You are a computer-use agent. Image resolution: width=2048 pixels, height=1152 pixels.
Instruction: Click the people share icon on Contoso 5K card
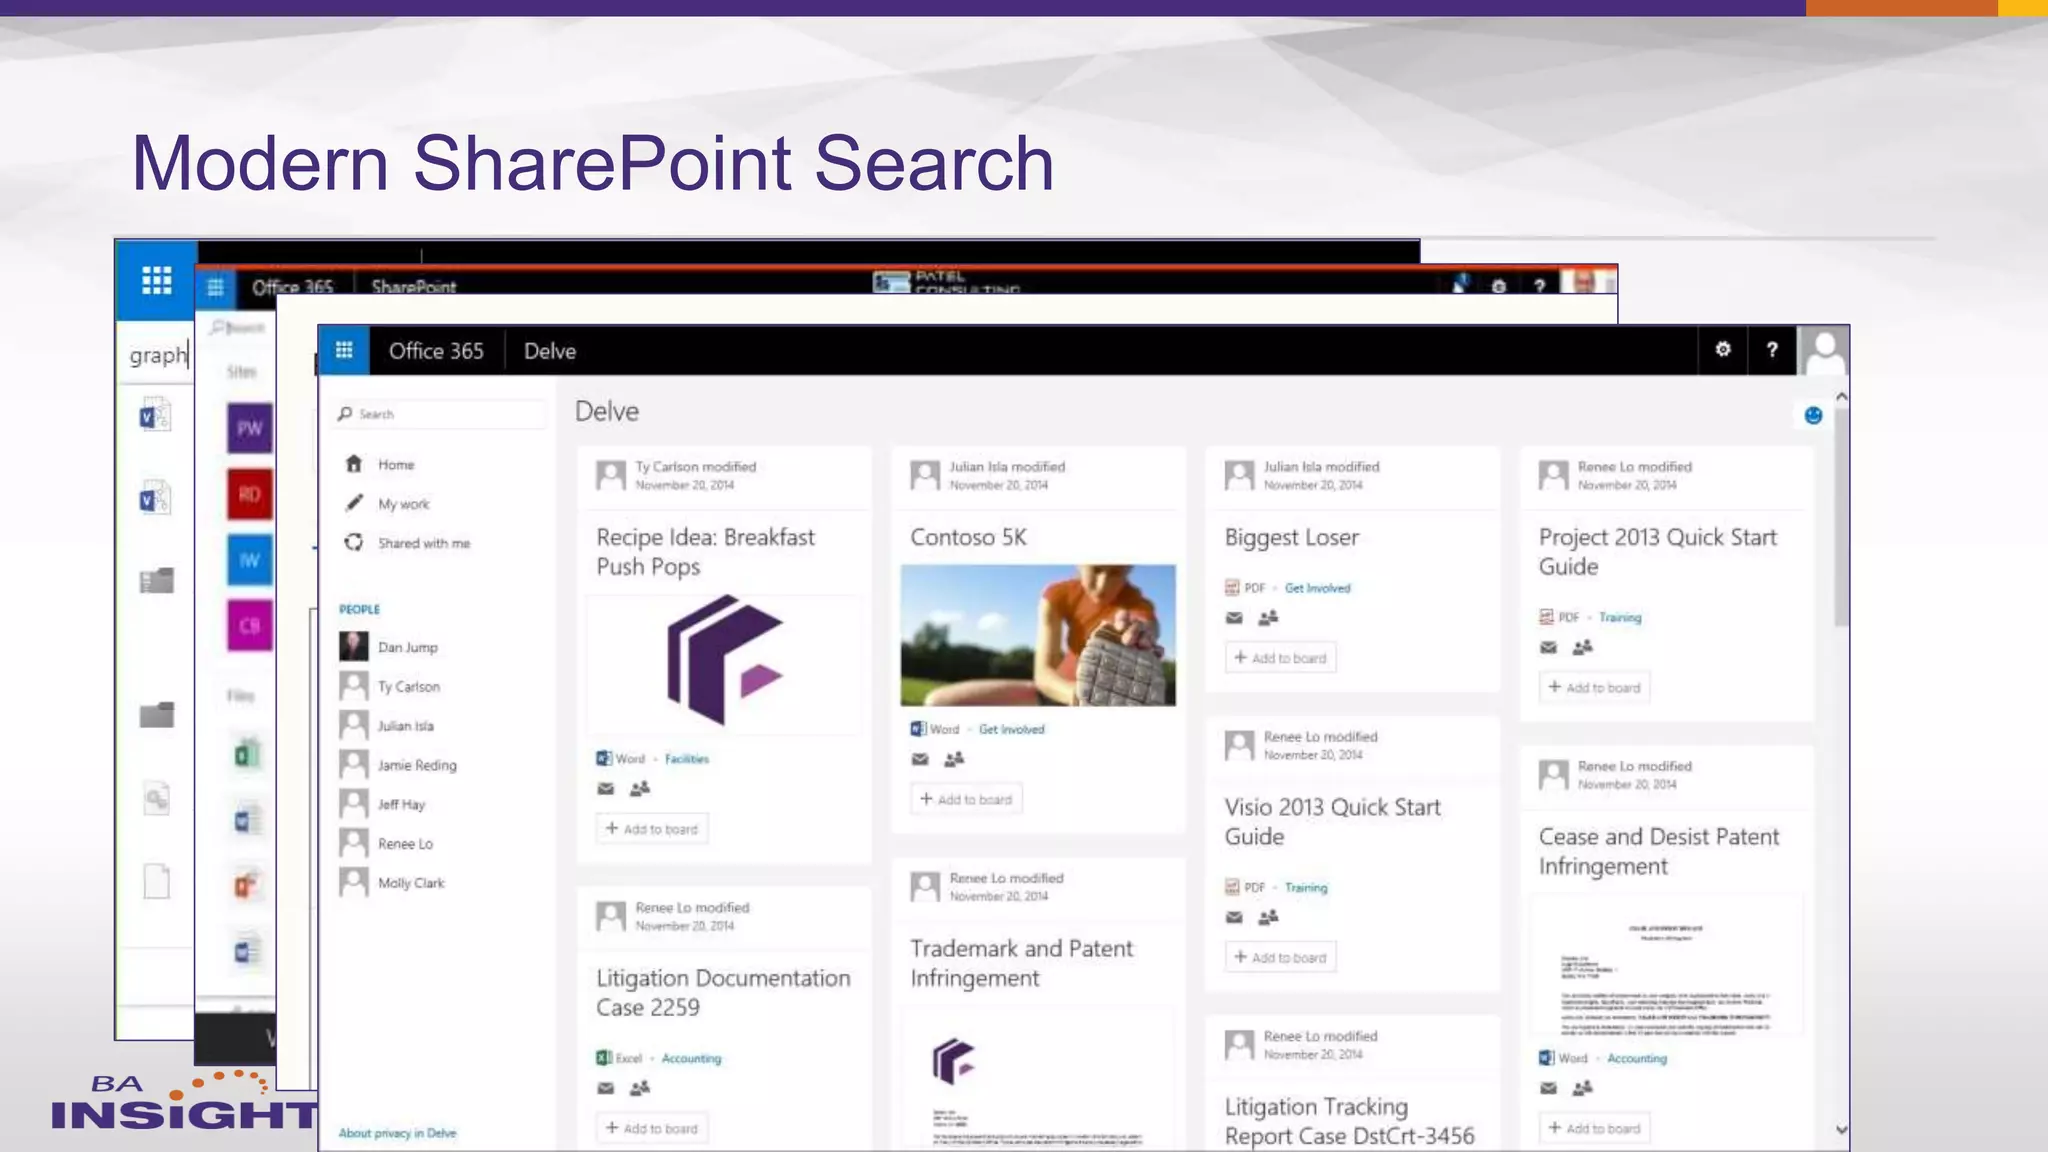(954, 759)
